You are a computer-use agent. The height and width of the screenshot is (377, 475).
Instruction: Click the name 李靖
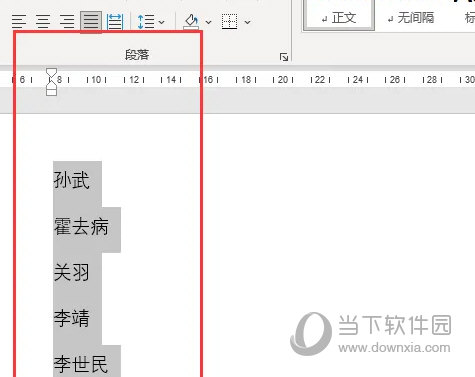point(72,318)
